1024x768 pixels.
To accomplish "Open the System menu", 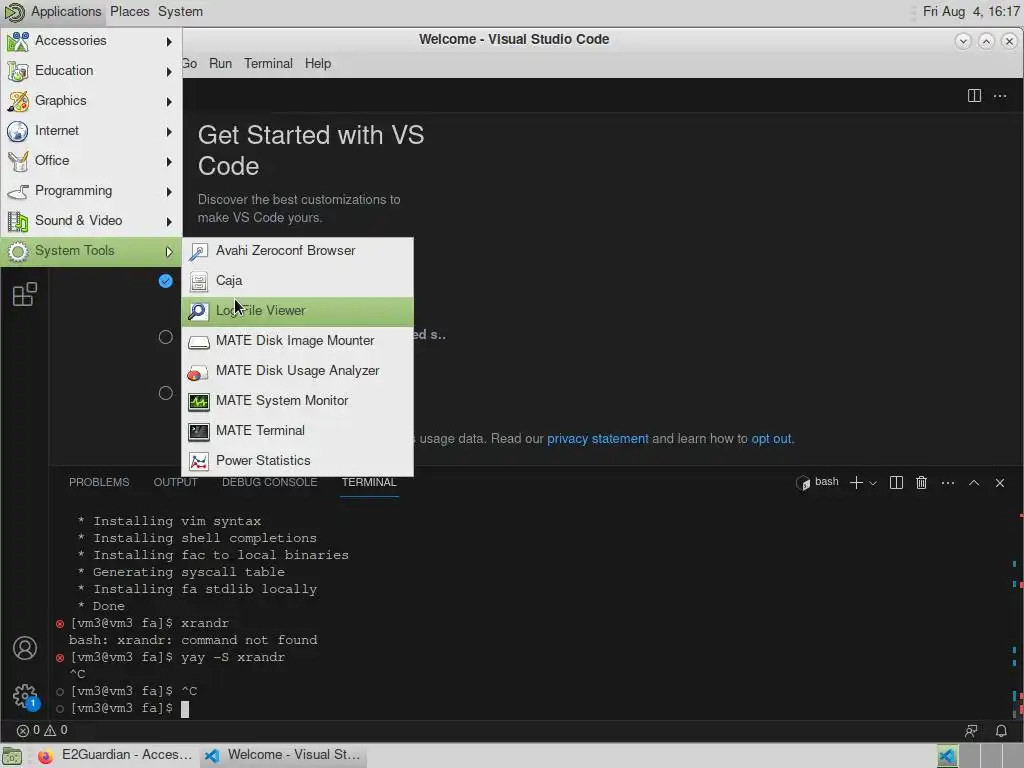I will [180, 12].
